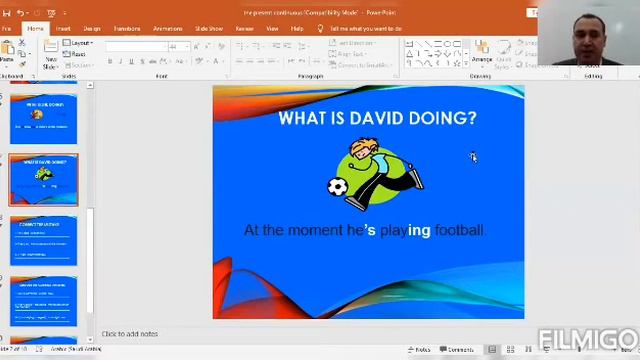Click the slide panel scroll up arrow
This screenshot has height=360, width=640.
(x=90, y=85)
